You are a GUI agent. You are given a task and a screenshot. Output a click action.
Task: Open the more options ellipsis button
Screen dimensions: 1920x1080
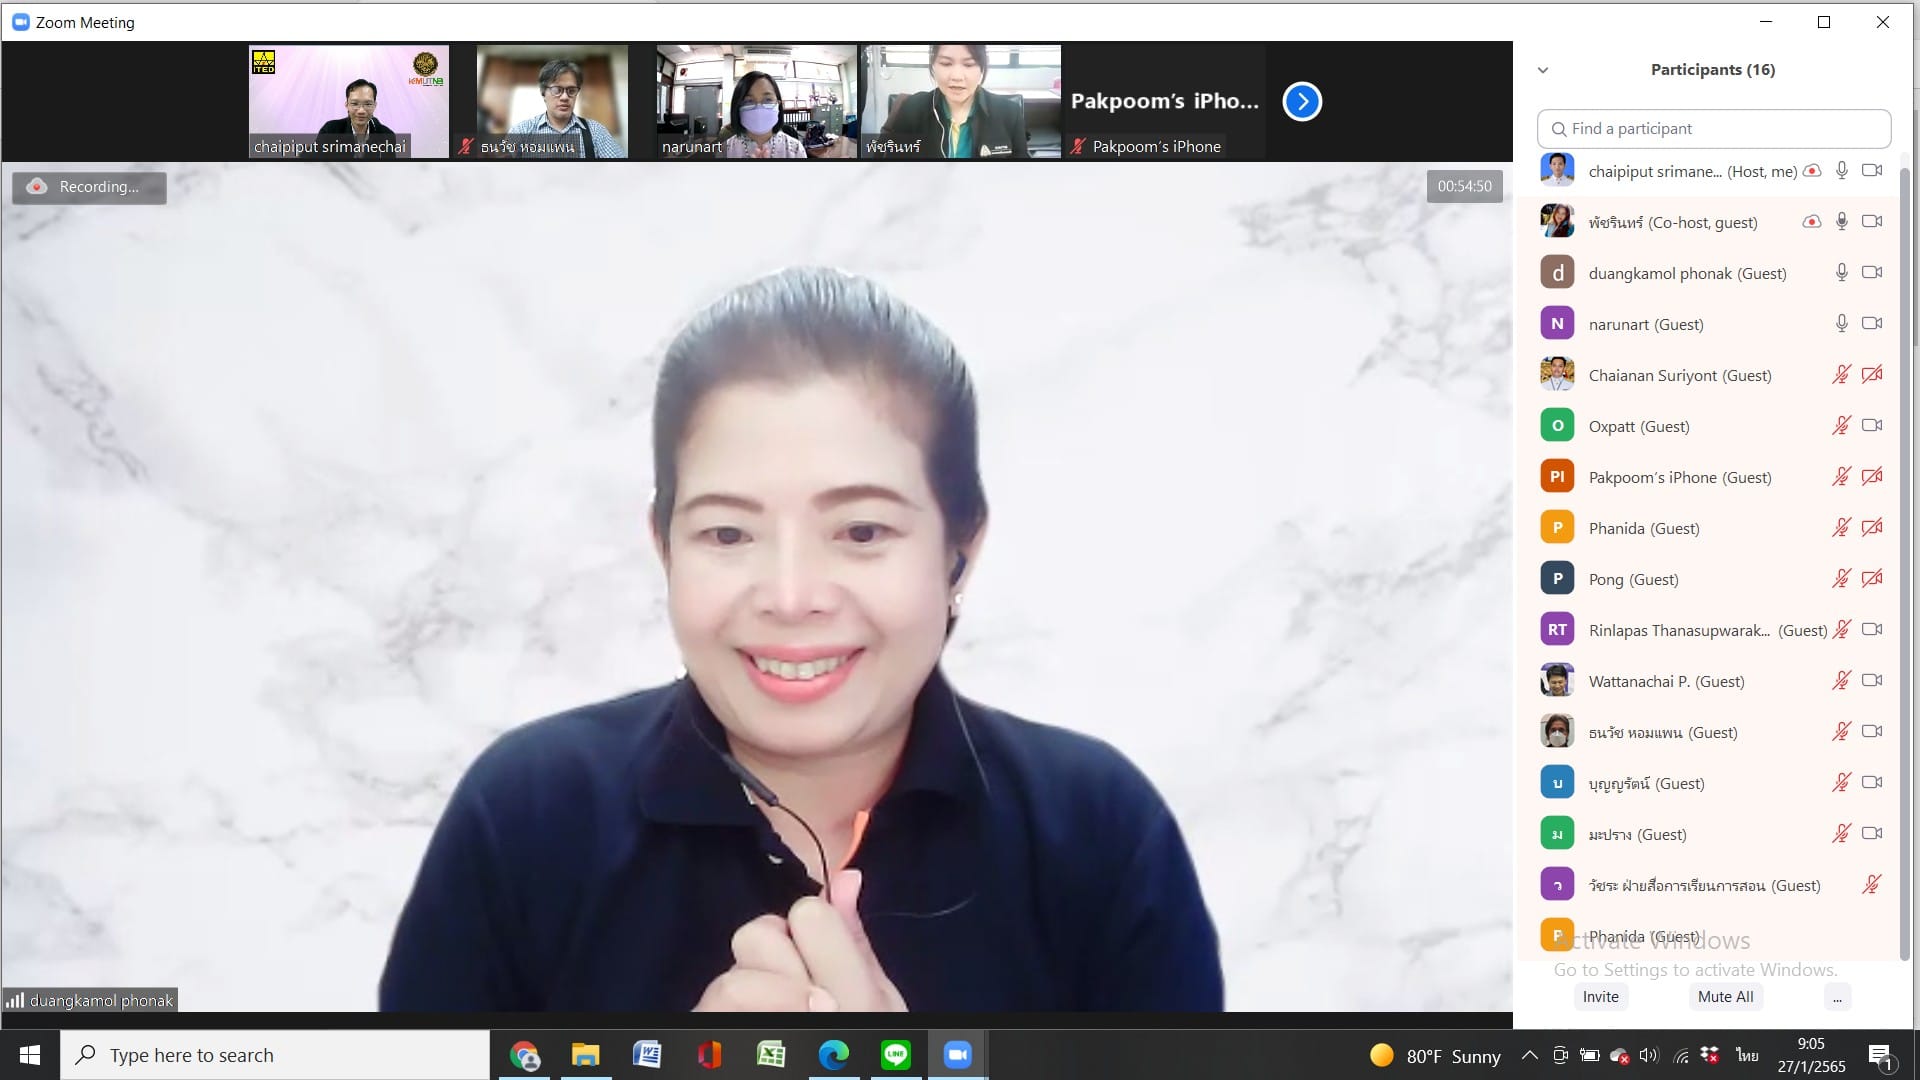click(1837, 997)
